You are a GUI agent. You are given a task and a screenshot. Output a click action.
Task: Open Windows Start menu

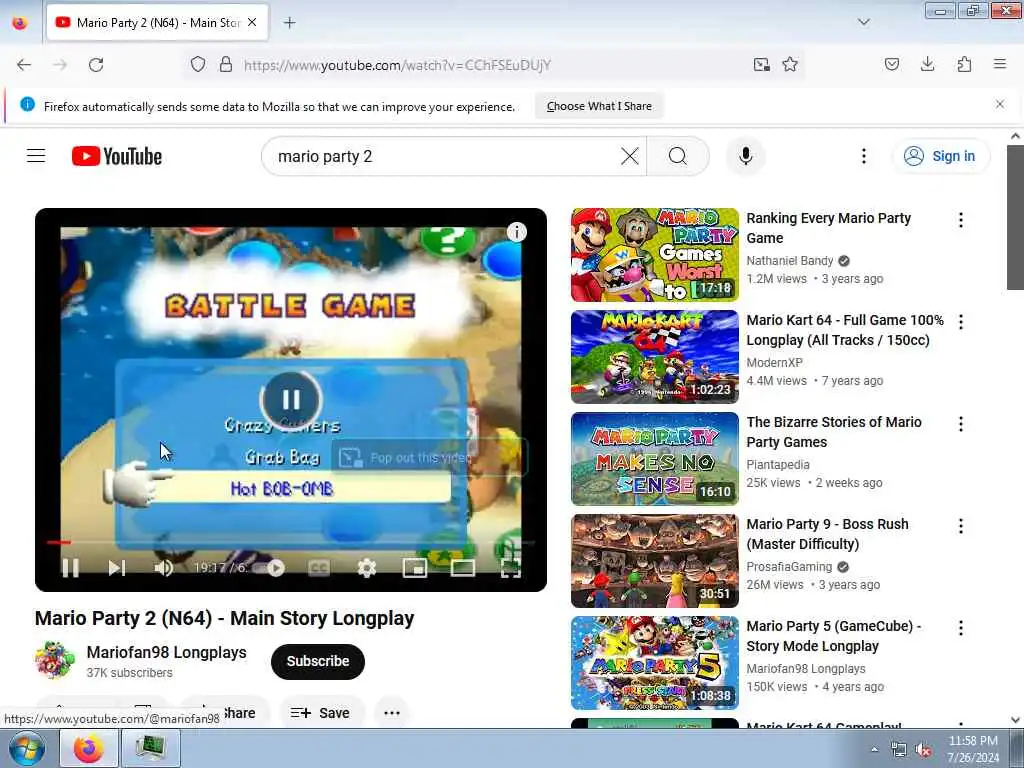(27, 748)
